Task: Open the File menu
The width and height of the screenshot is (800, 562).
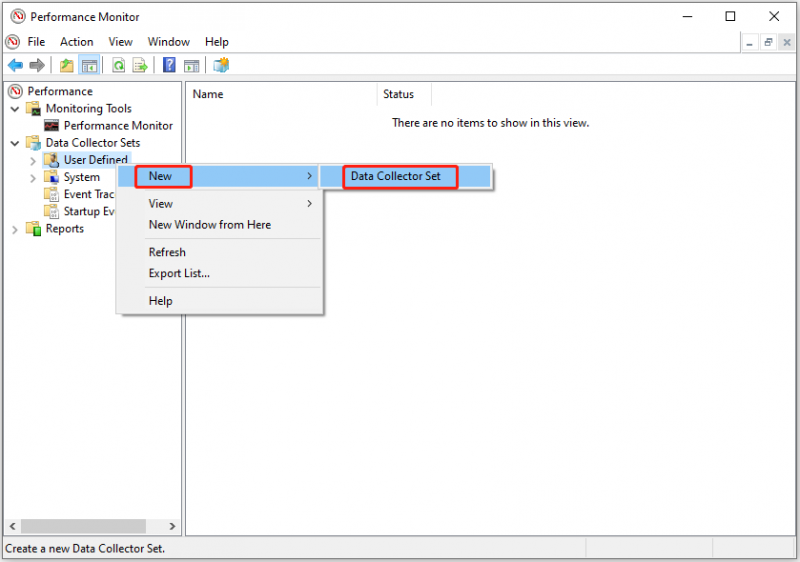Action: click(36, 42)
